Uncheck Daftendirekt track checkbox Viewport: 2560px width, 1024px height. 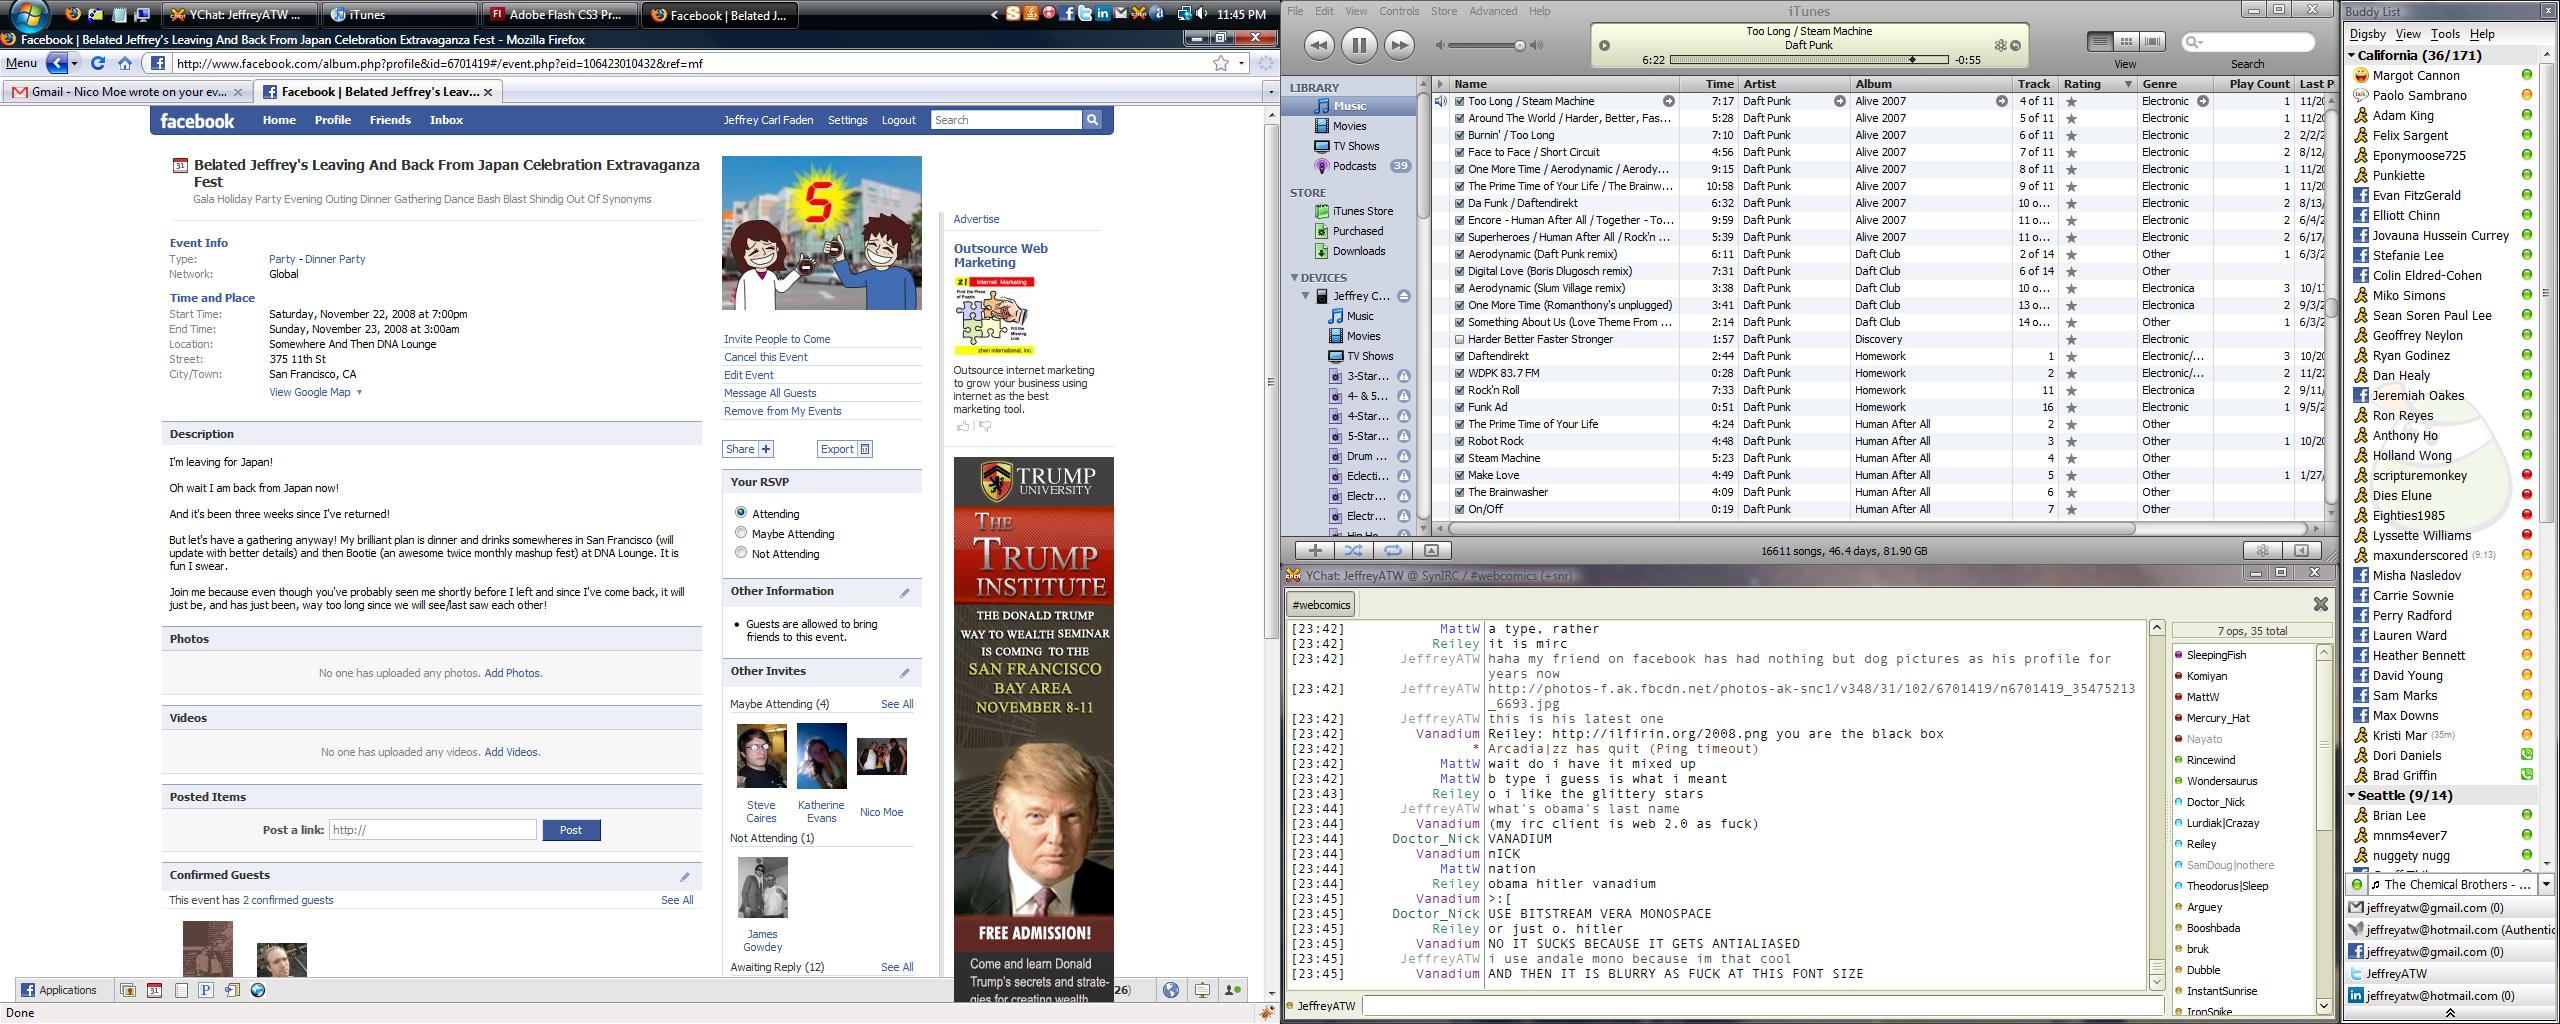[x=1460, y=356]
